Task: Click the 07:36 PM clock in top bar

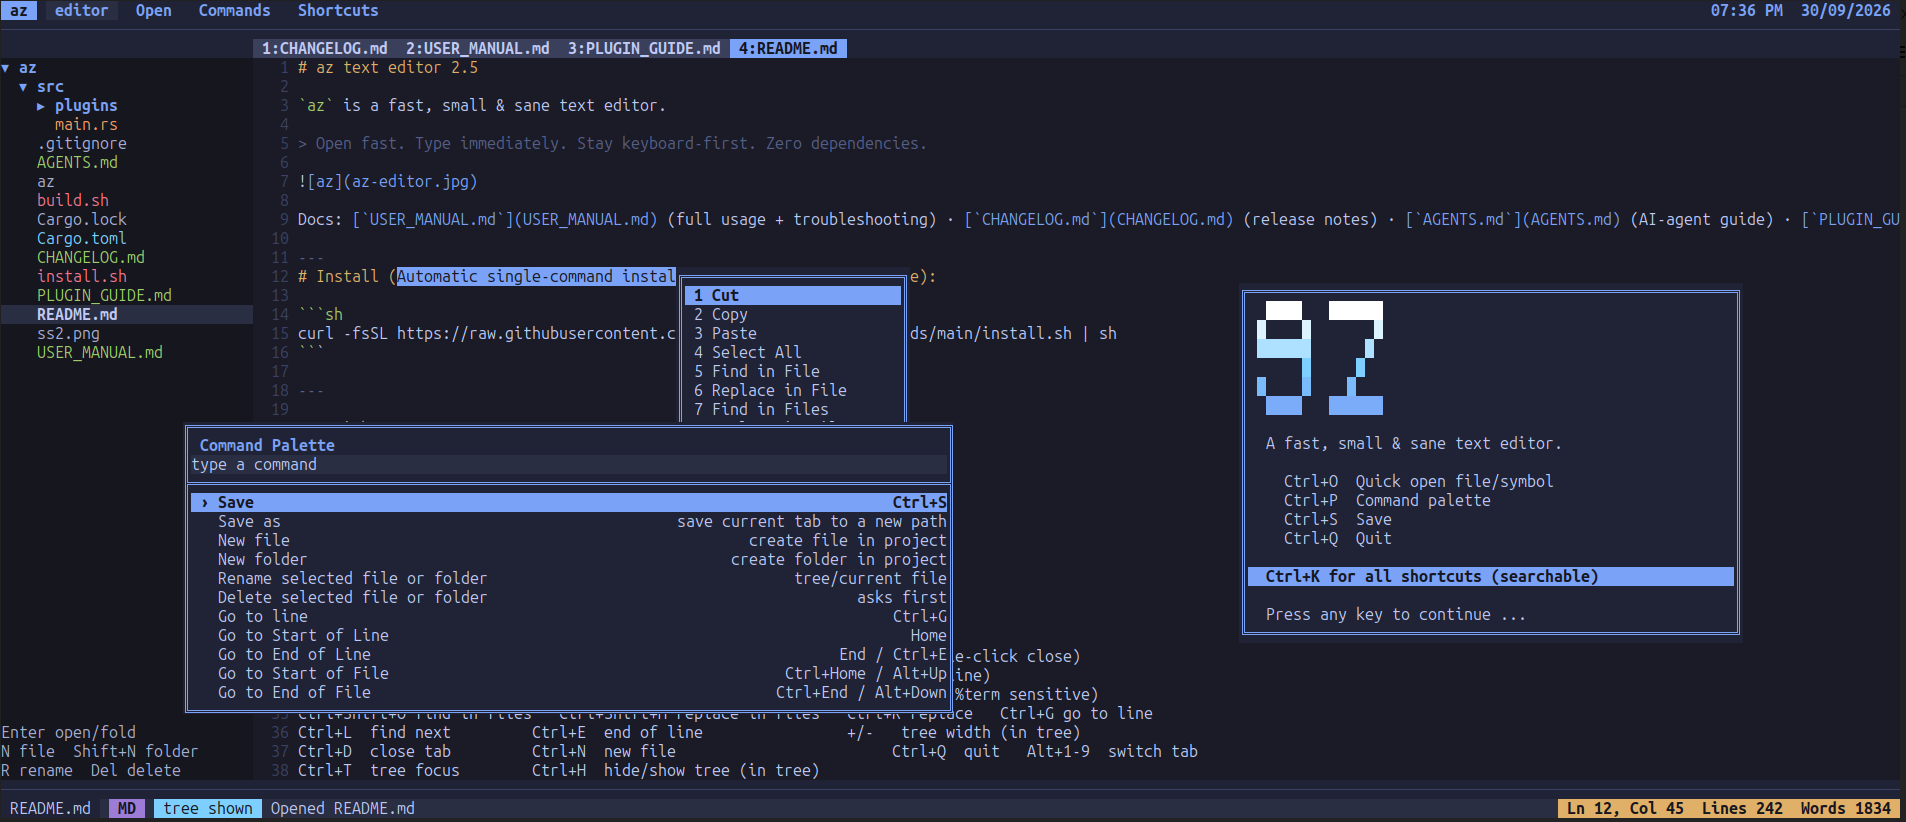Action: click(x=1746, y=10)
